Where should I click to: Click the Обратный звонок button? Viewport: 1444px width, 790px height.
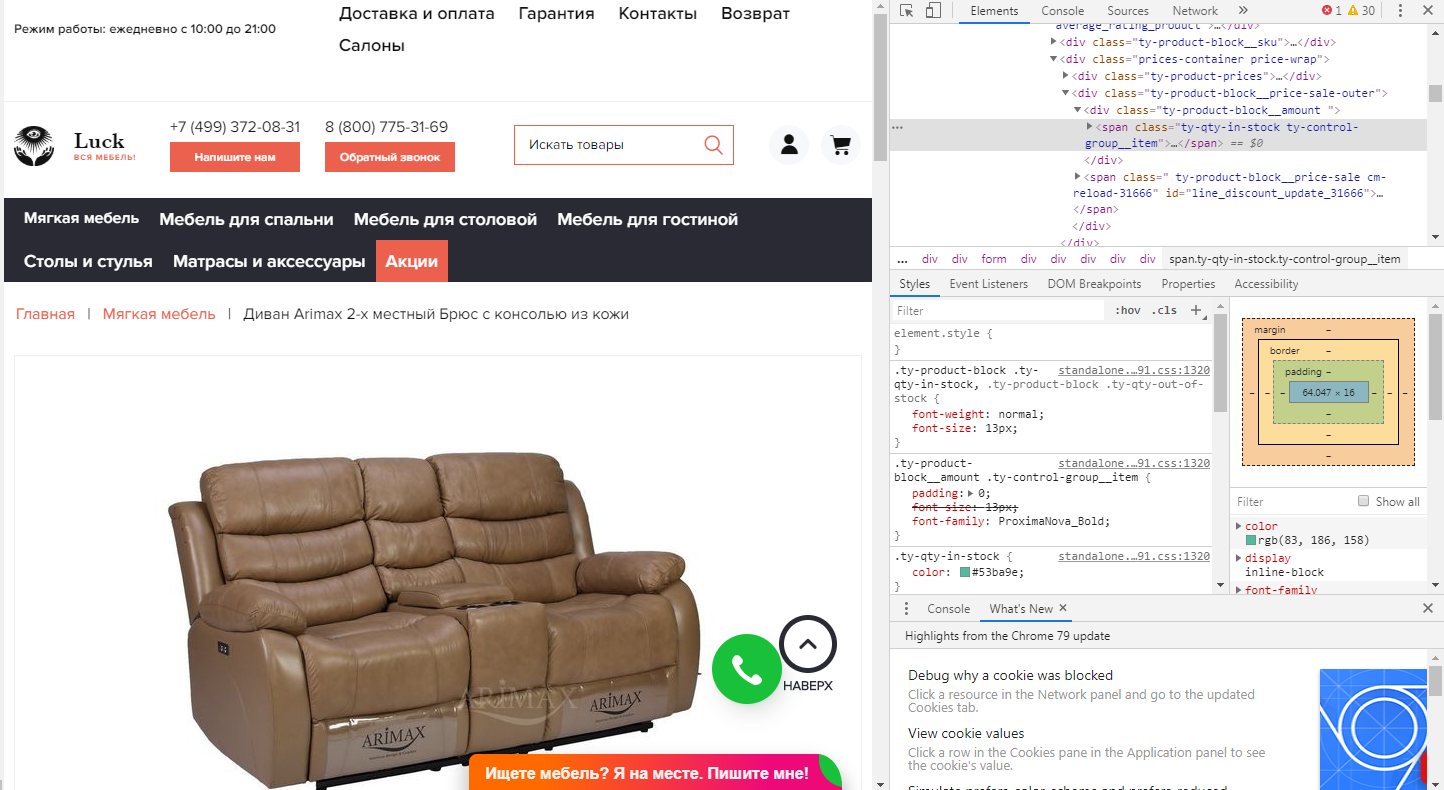pyautogui.click(x=390, y=157)
